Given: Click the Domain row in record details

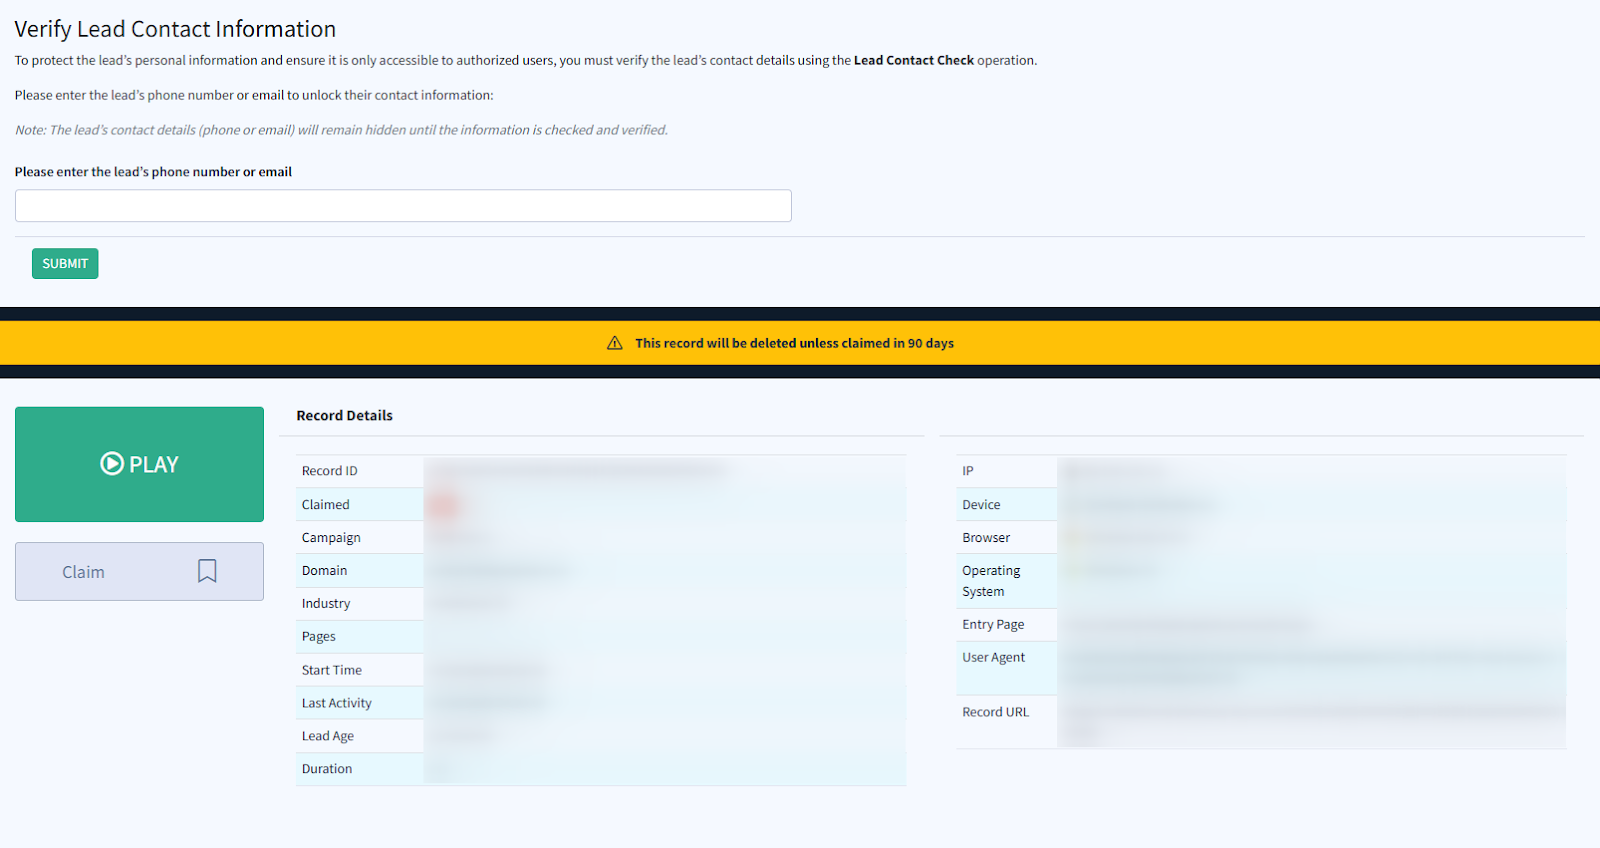Looking at the screenshot, I should (325, 571).
